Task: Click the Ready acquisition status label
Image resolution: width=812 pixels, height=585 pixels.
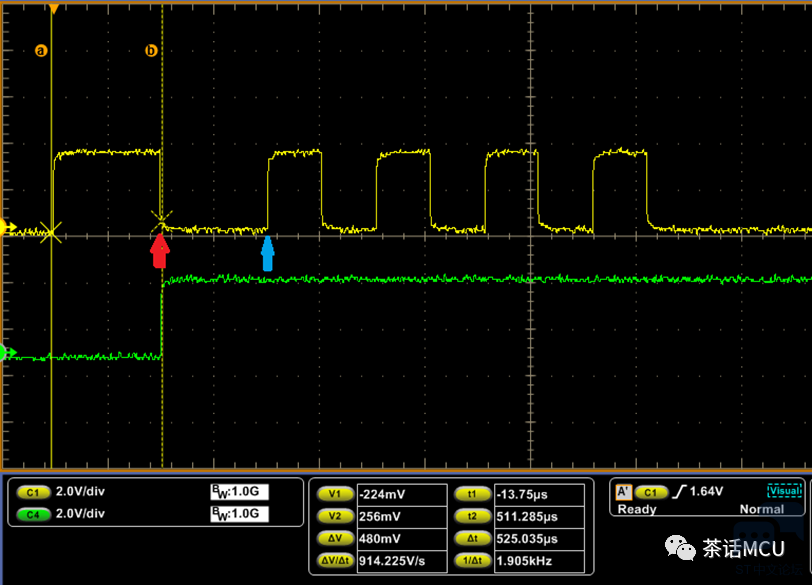Action: 637,509
